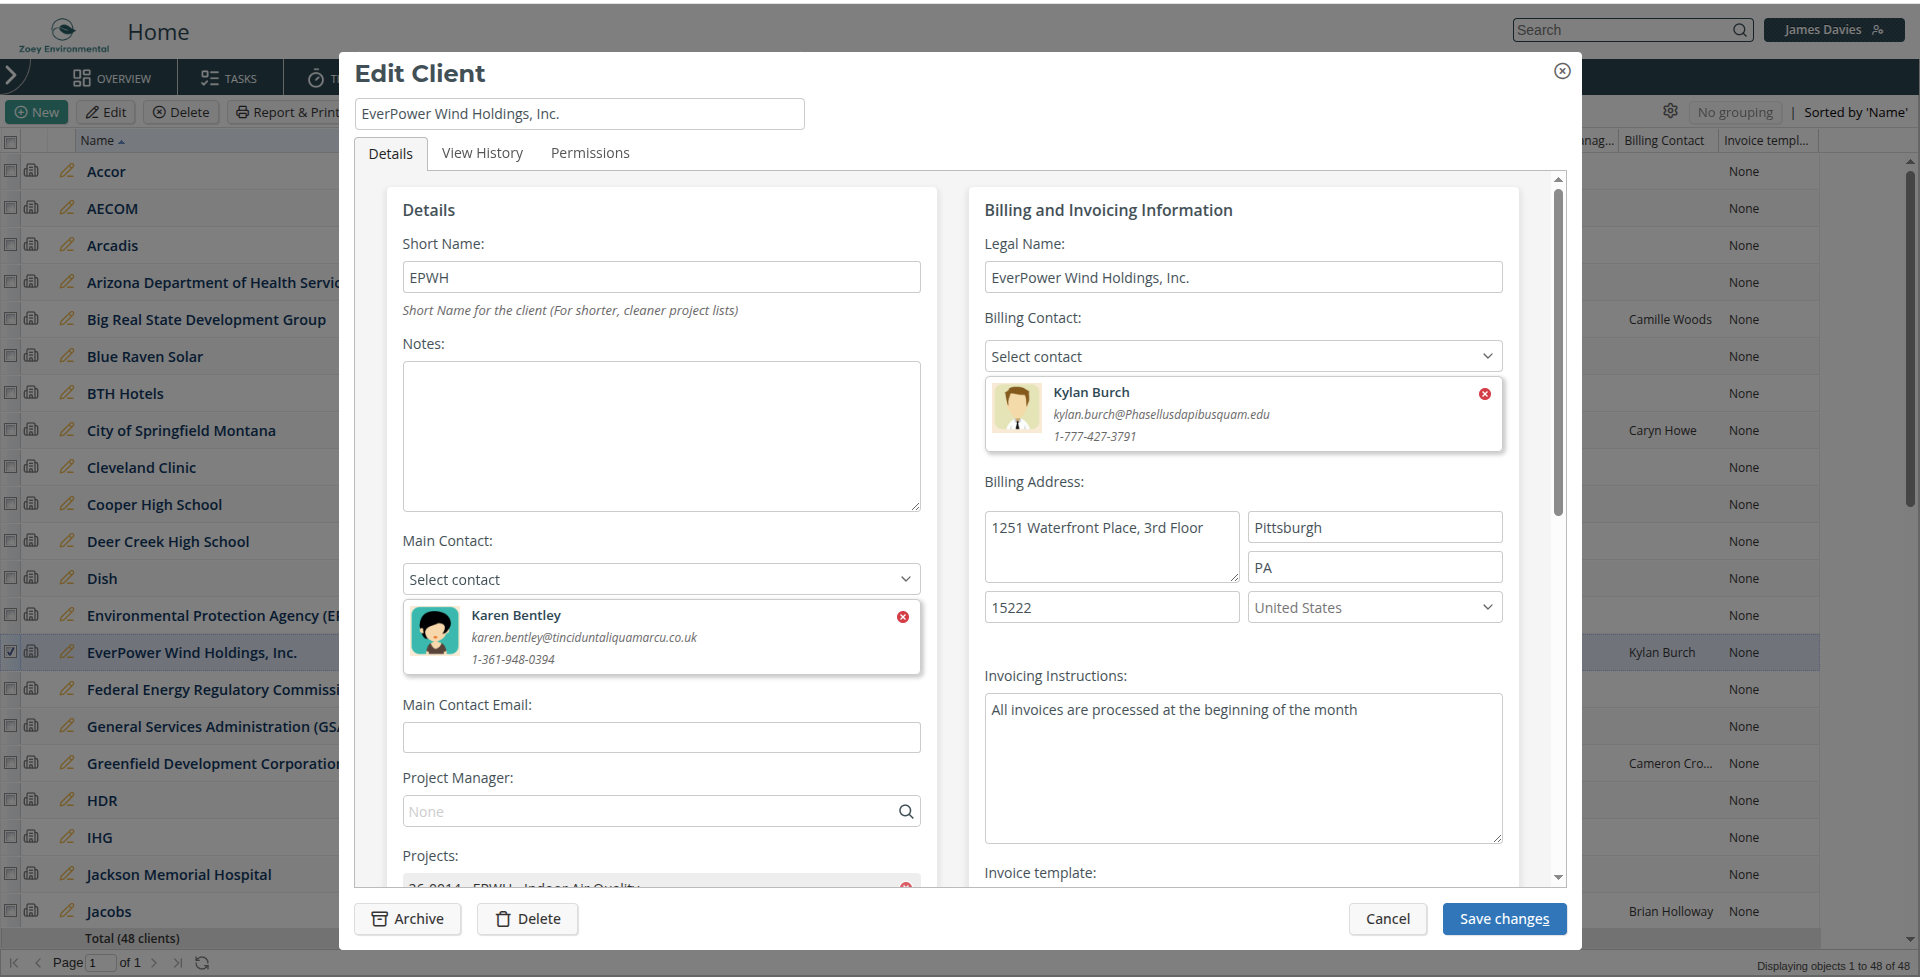Switch to the View History tab
The height and width of the screenshot is (977, 1920).
click(482, 153)
